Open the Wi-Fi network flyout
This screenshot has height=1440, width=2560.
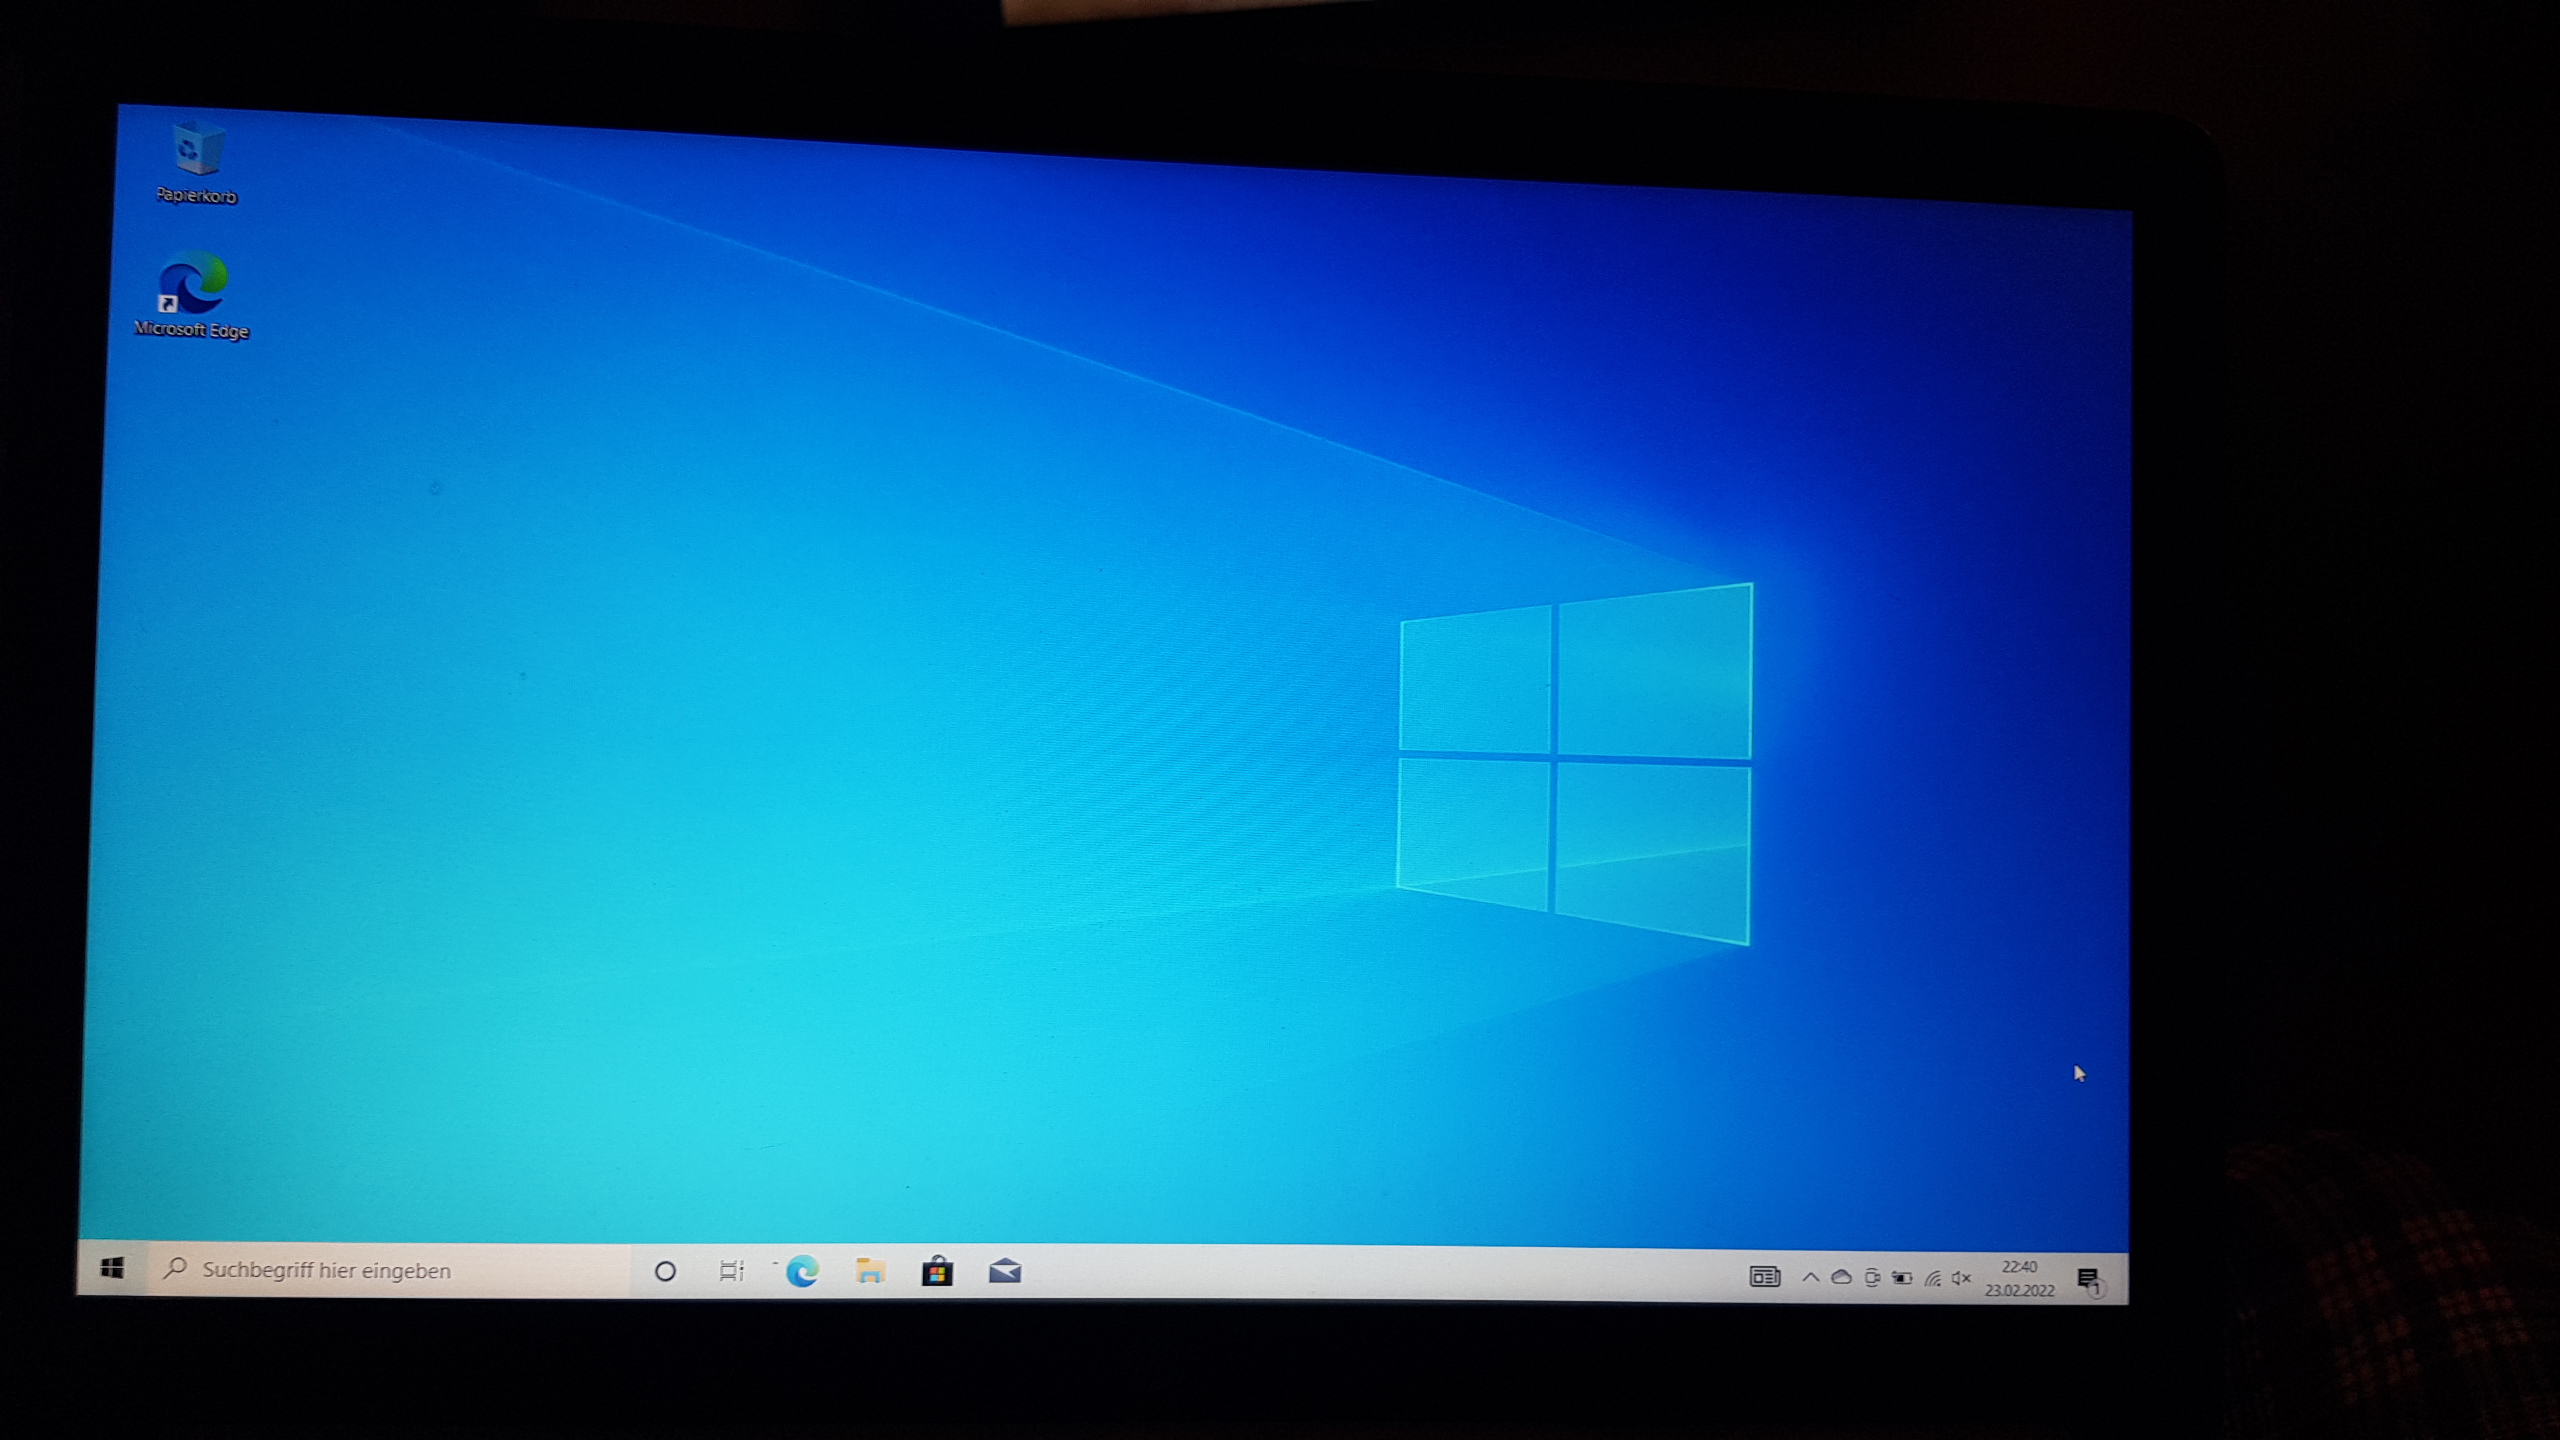[x=1933, y=1279]
